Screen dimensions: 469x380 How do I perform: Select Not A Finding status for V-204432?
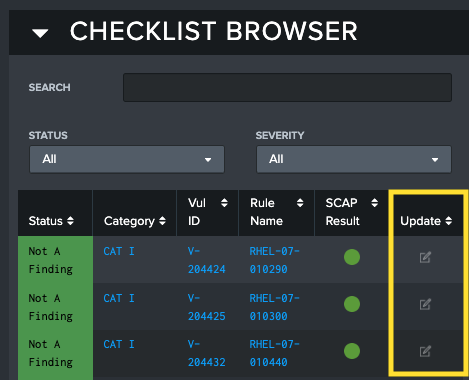click(51, 353)
